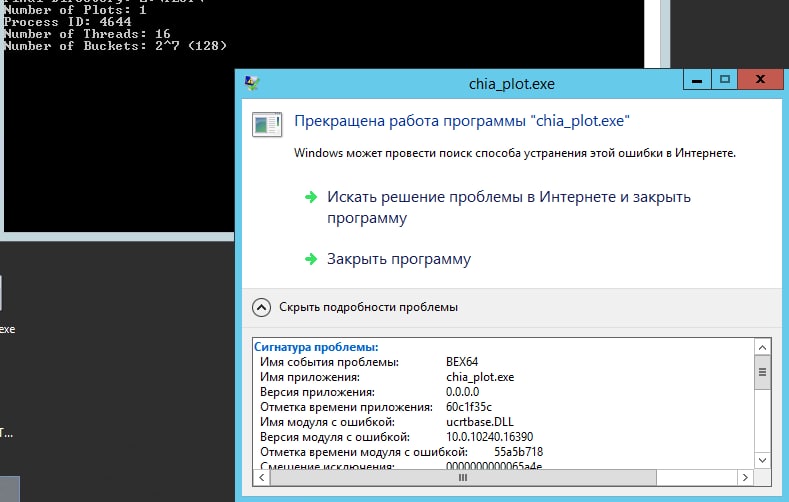Select module timestamp 55a5b718
Screen dimensions: 789x502
tap(518, 452)
